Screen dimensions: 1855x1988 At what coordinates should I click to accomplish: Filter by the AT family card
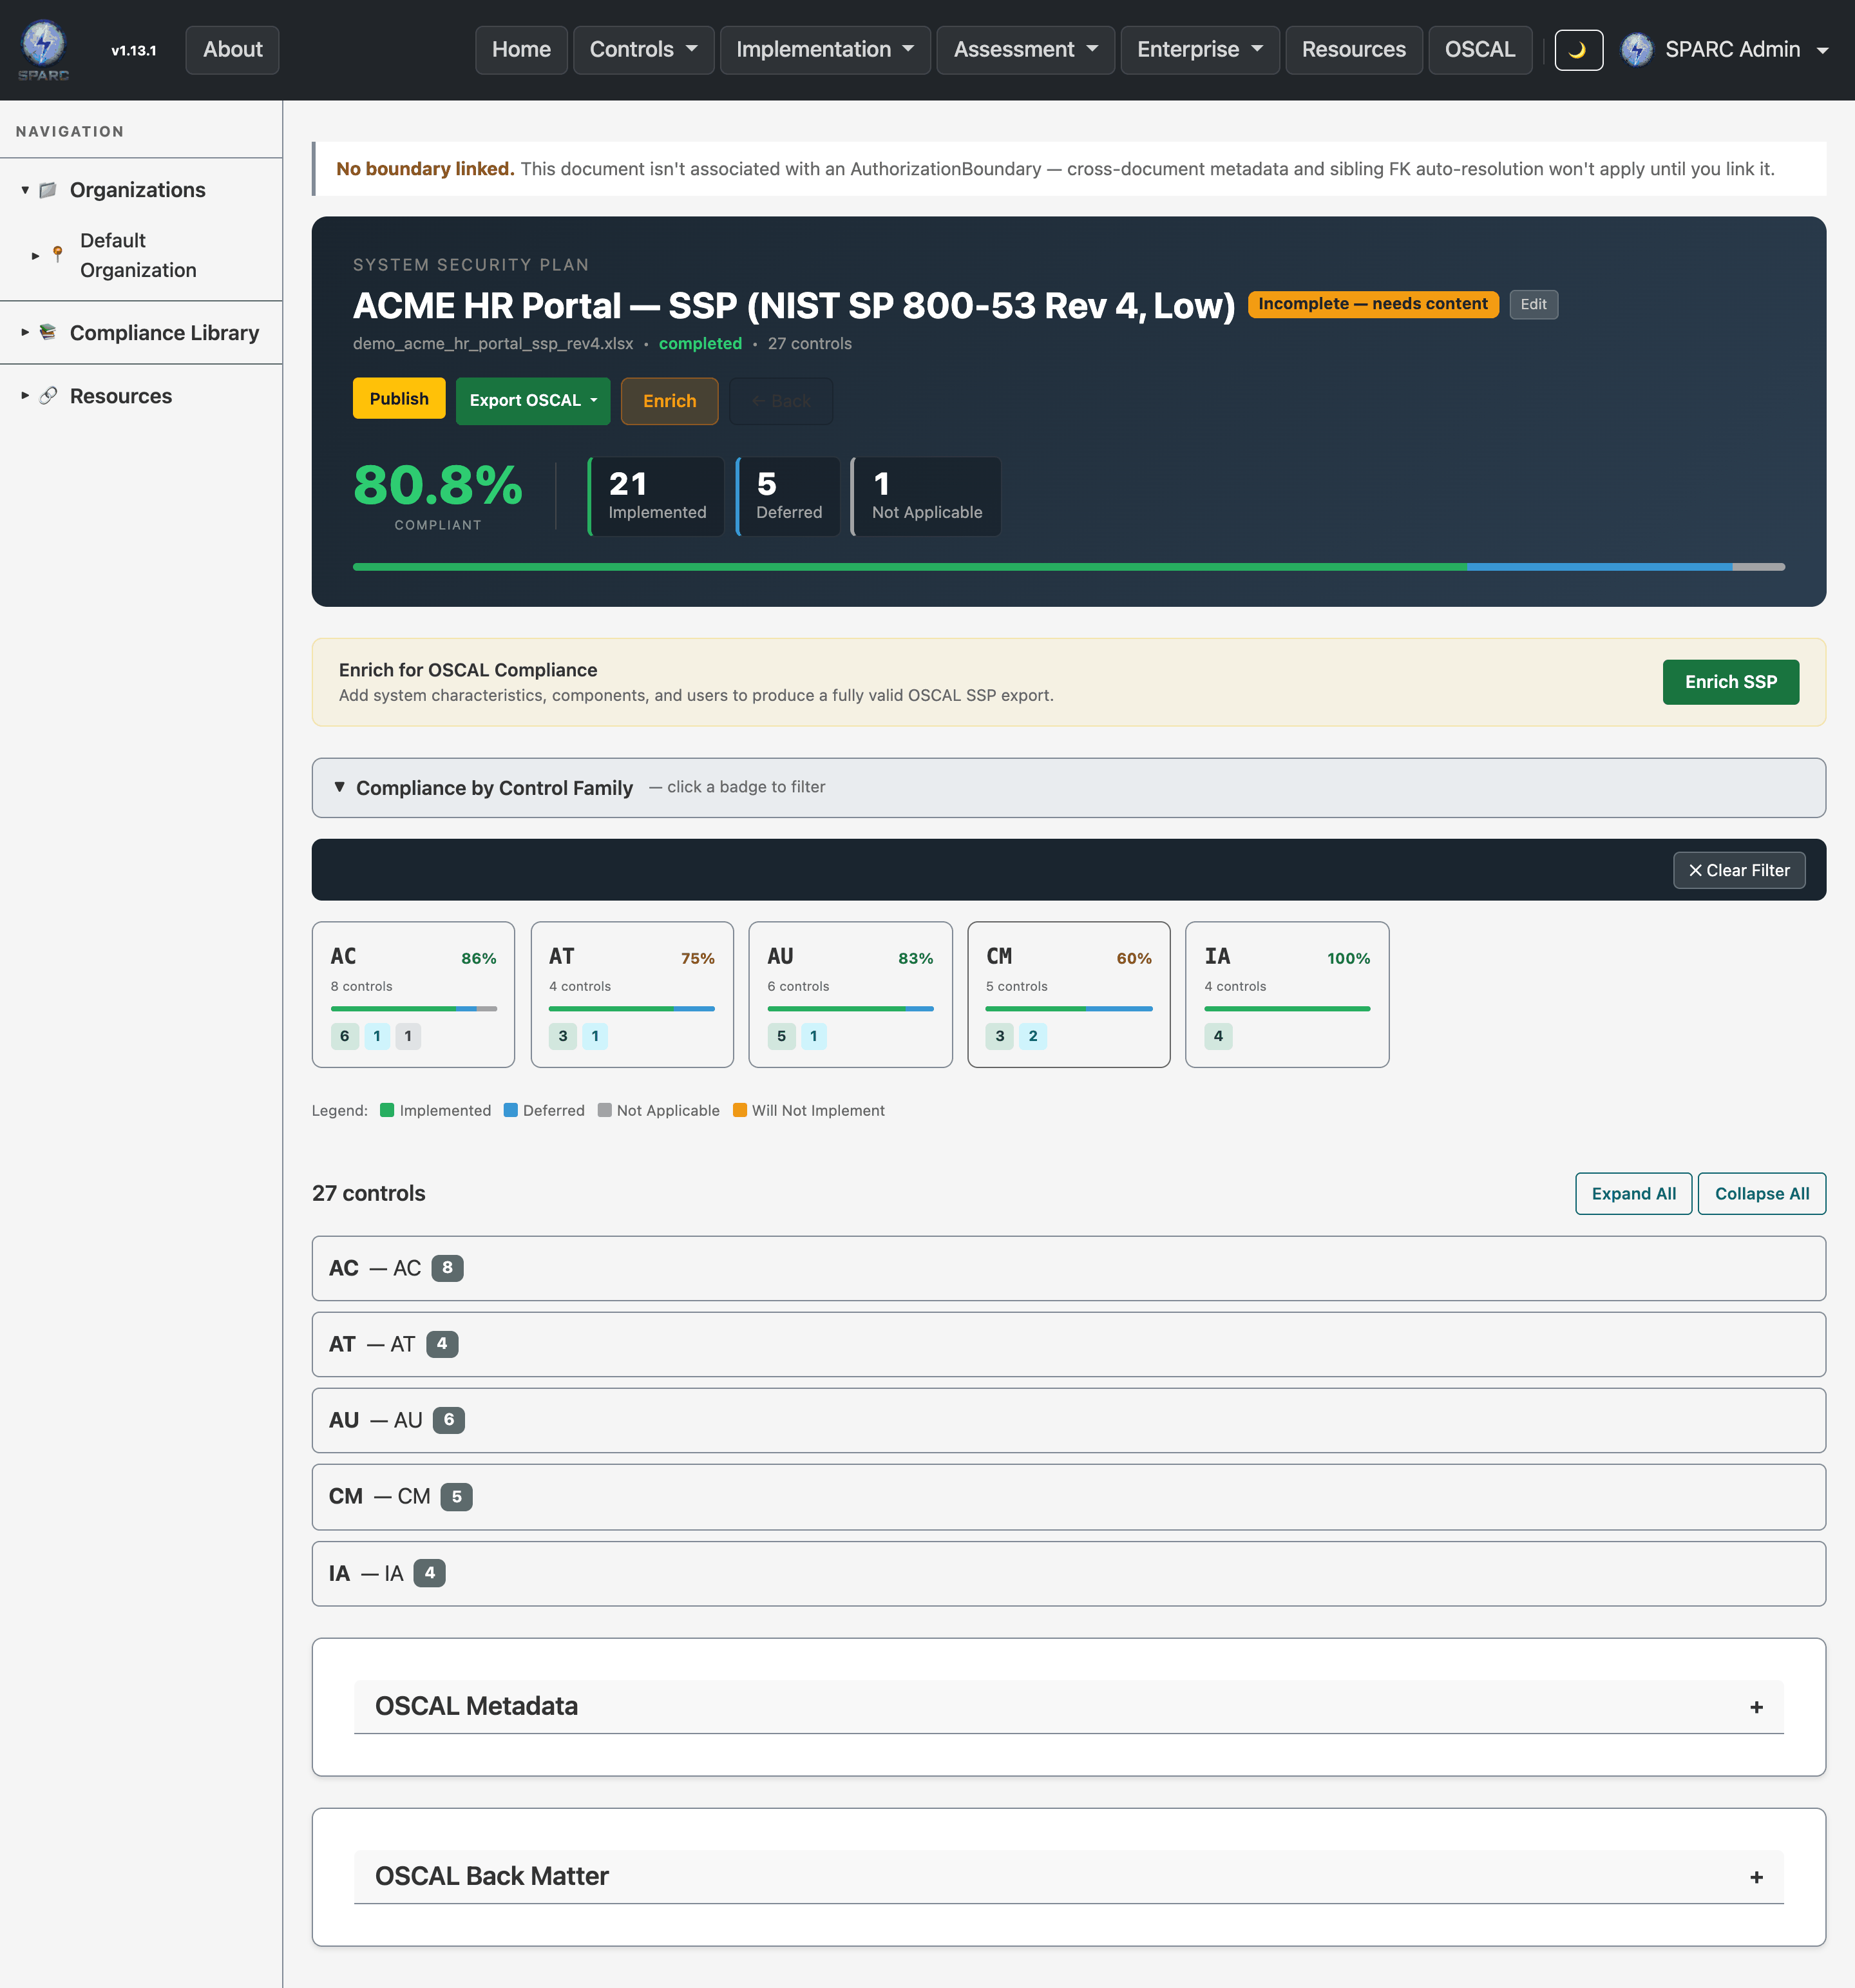coord(632,994)
